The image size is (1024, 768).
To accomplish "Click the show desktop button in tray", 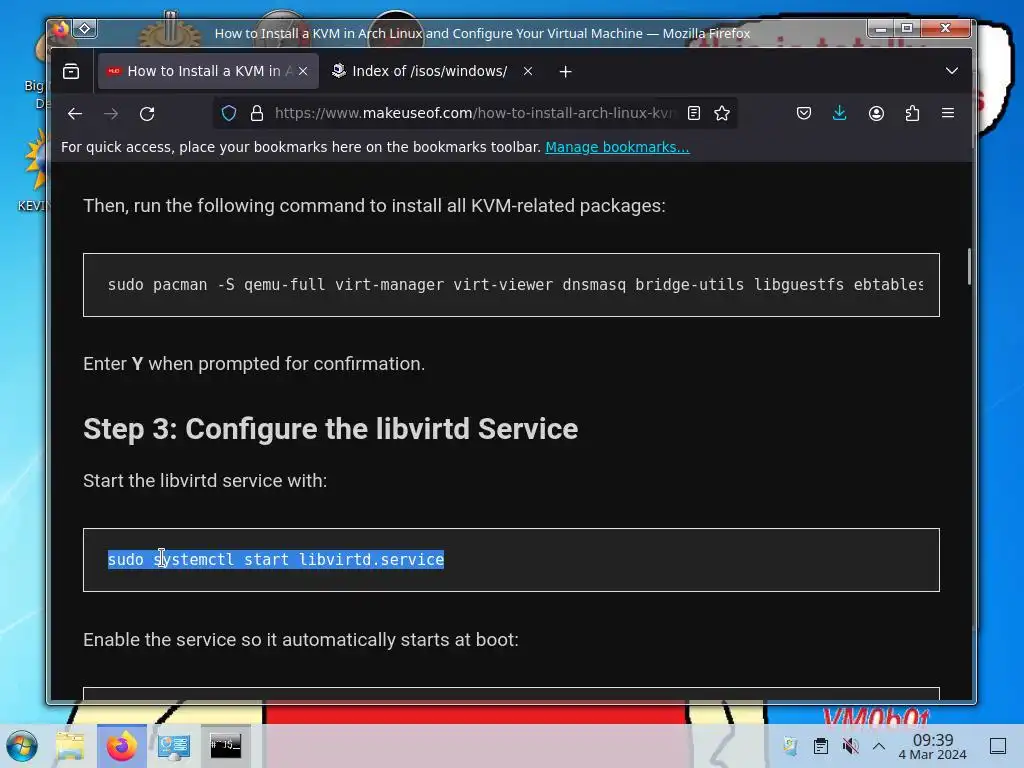I will (998, 746).
